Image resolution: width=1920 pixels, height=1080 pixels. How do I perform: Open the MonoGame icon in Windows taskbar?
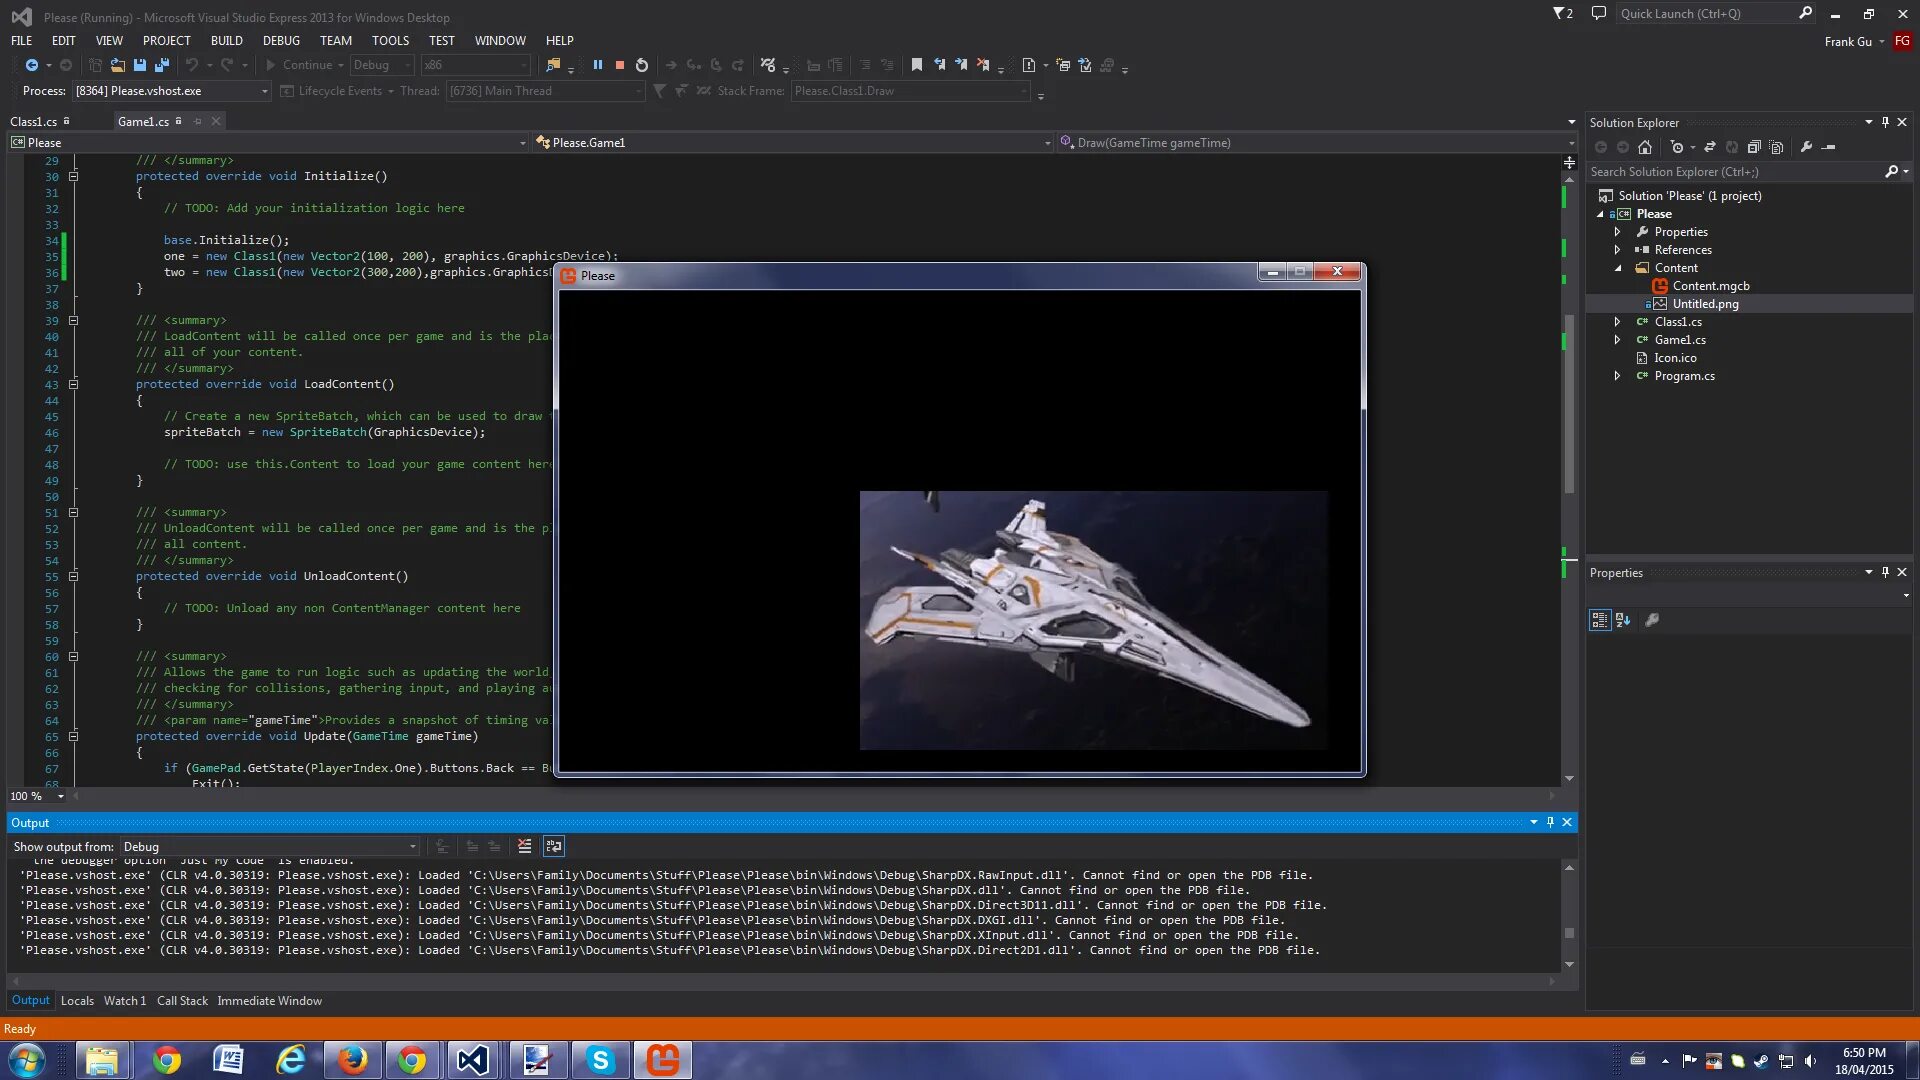pyautogui.click(x=662, y=1060)
